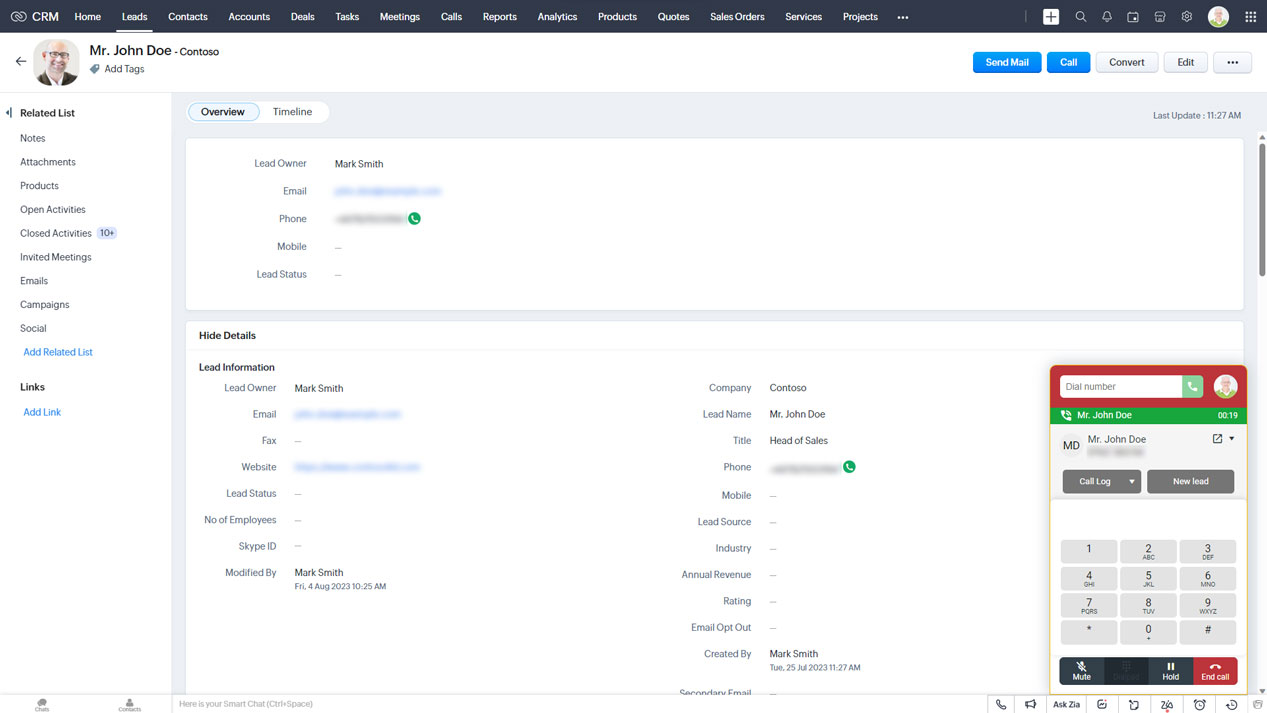Click the Convert button
The width and height of the screenshot is (1267, 713).
tap(1126, 62)
